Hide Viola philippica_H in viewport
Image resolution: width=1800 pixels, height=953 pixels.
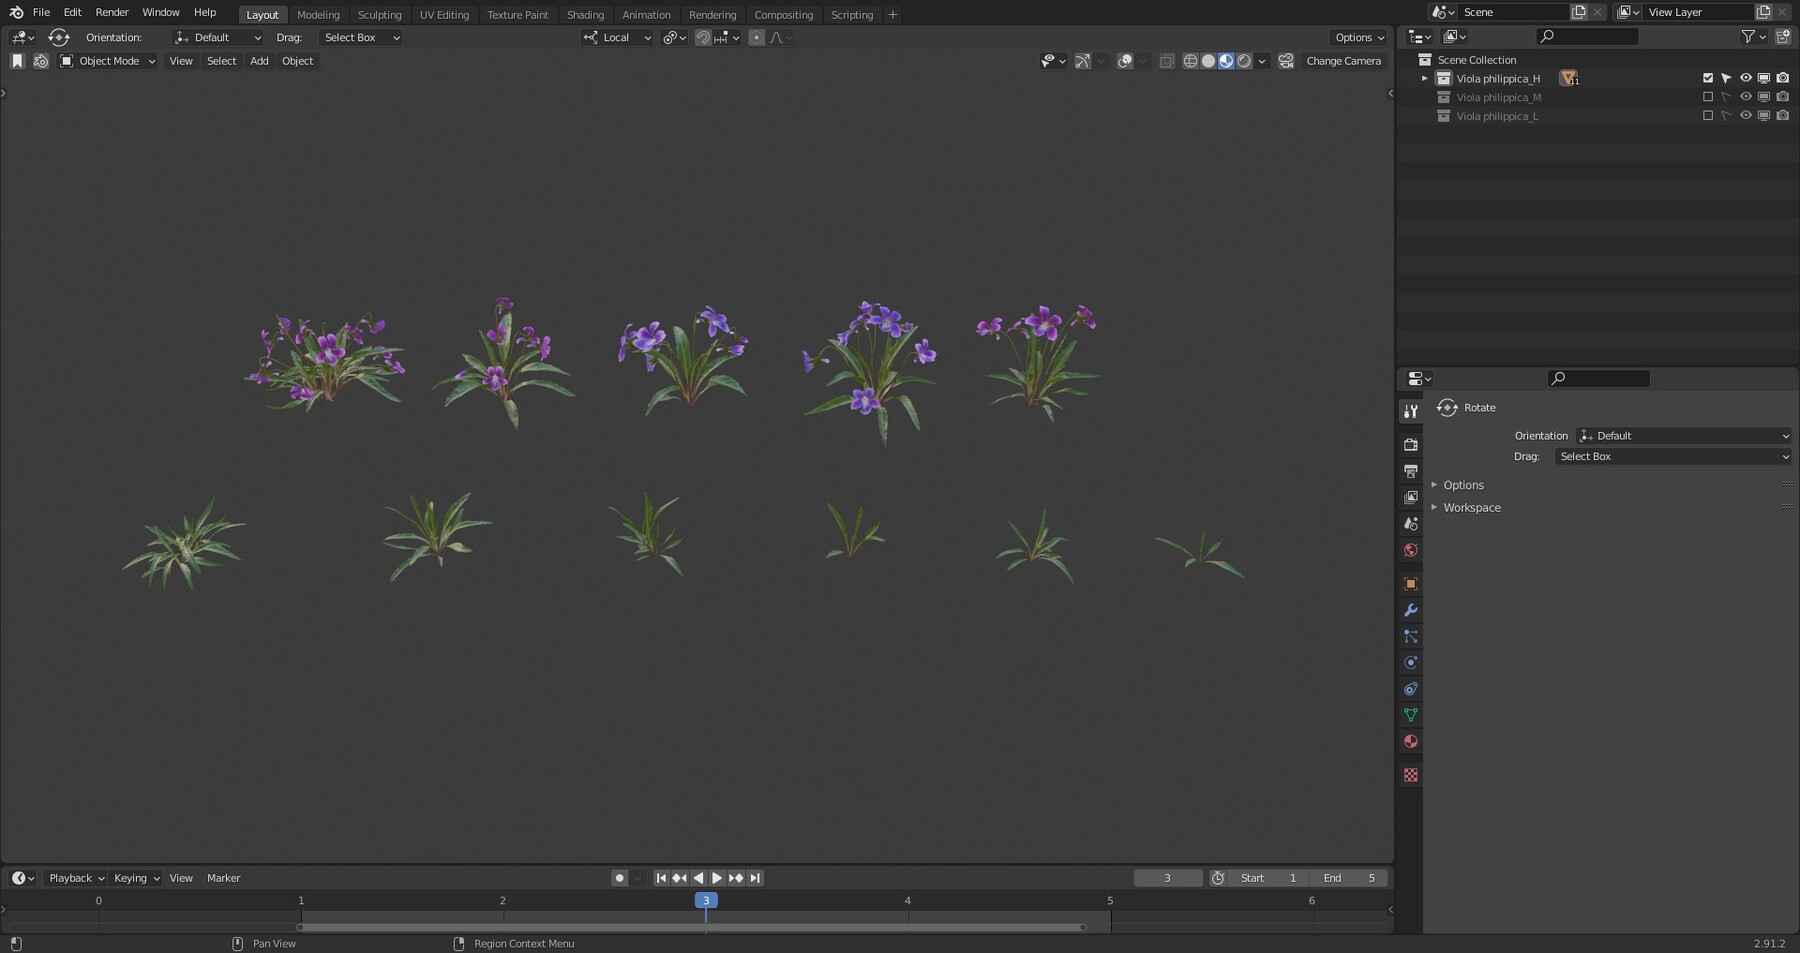click(1746, 77)
